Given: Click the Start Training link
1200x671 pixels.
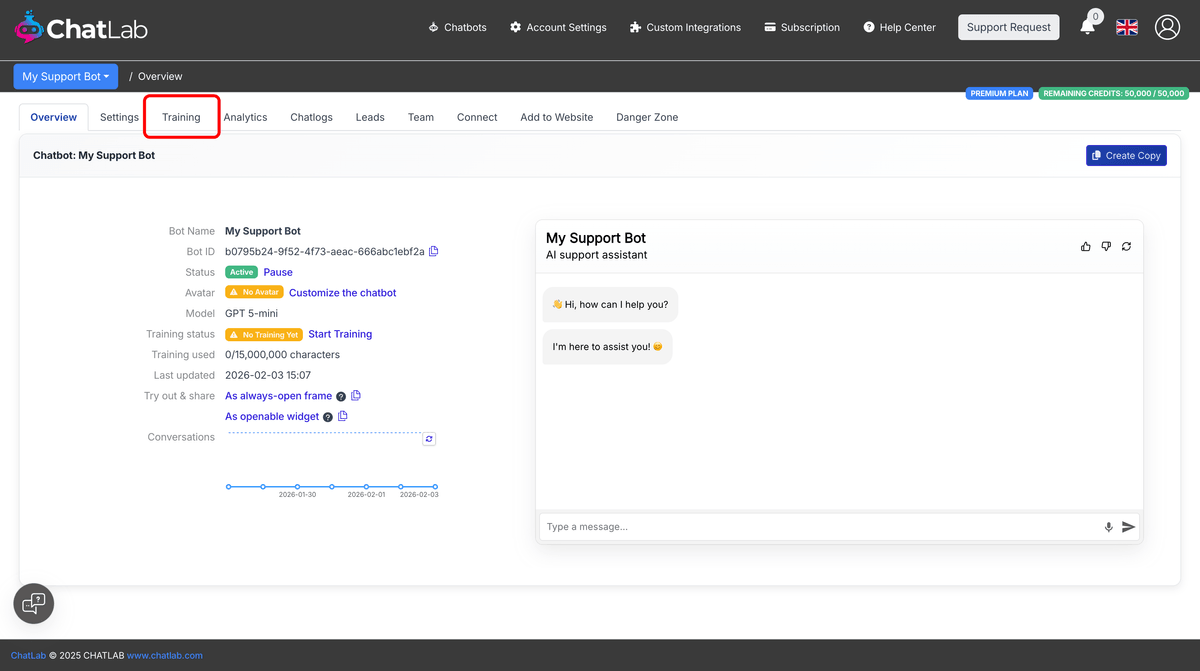Looking at the screenshot, I should [340, 333].
